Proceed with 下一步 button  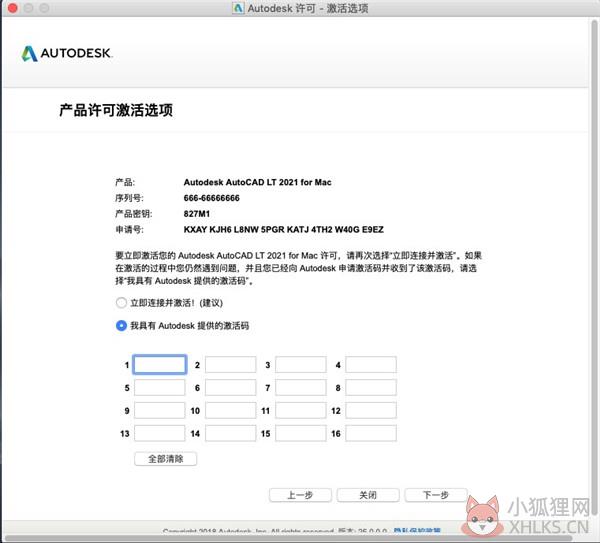tap(436, 495)
